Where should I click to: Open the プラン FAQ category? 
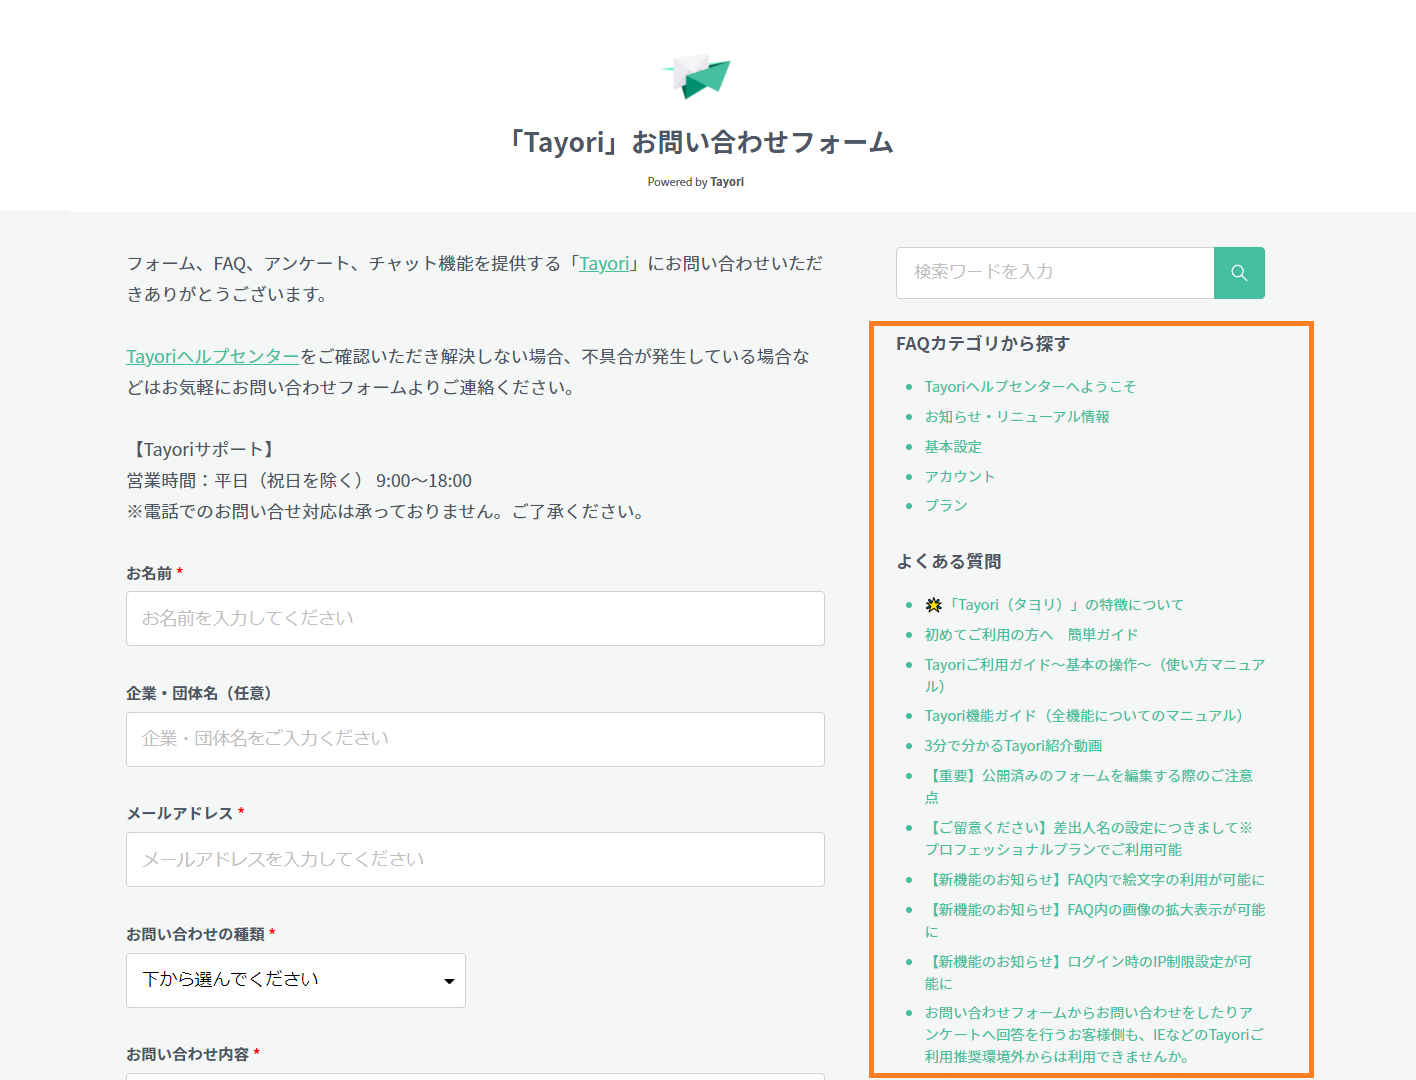coord(946,506)
